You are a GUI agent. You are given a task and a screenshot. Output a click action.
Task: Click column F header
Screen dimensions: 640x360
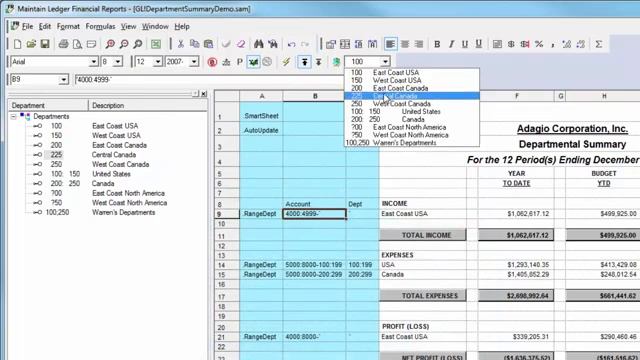coord(516,96)
